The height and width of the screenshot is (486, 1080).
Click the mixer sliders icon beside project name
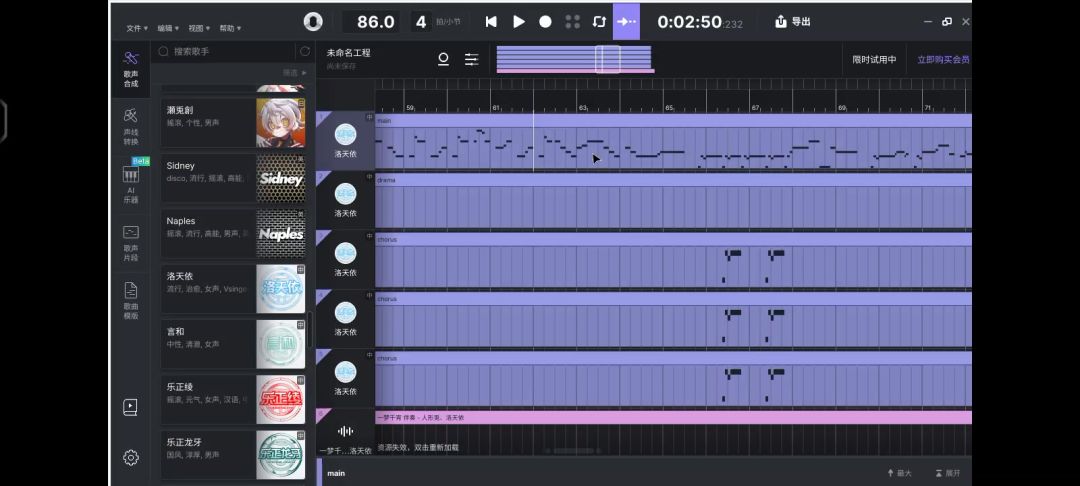pos(471,60)
